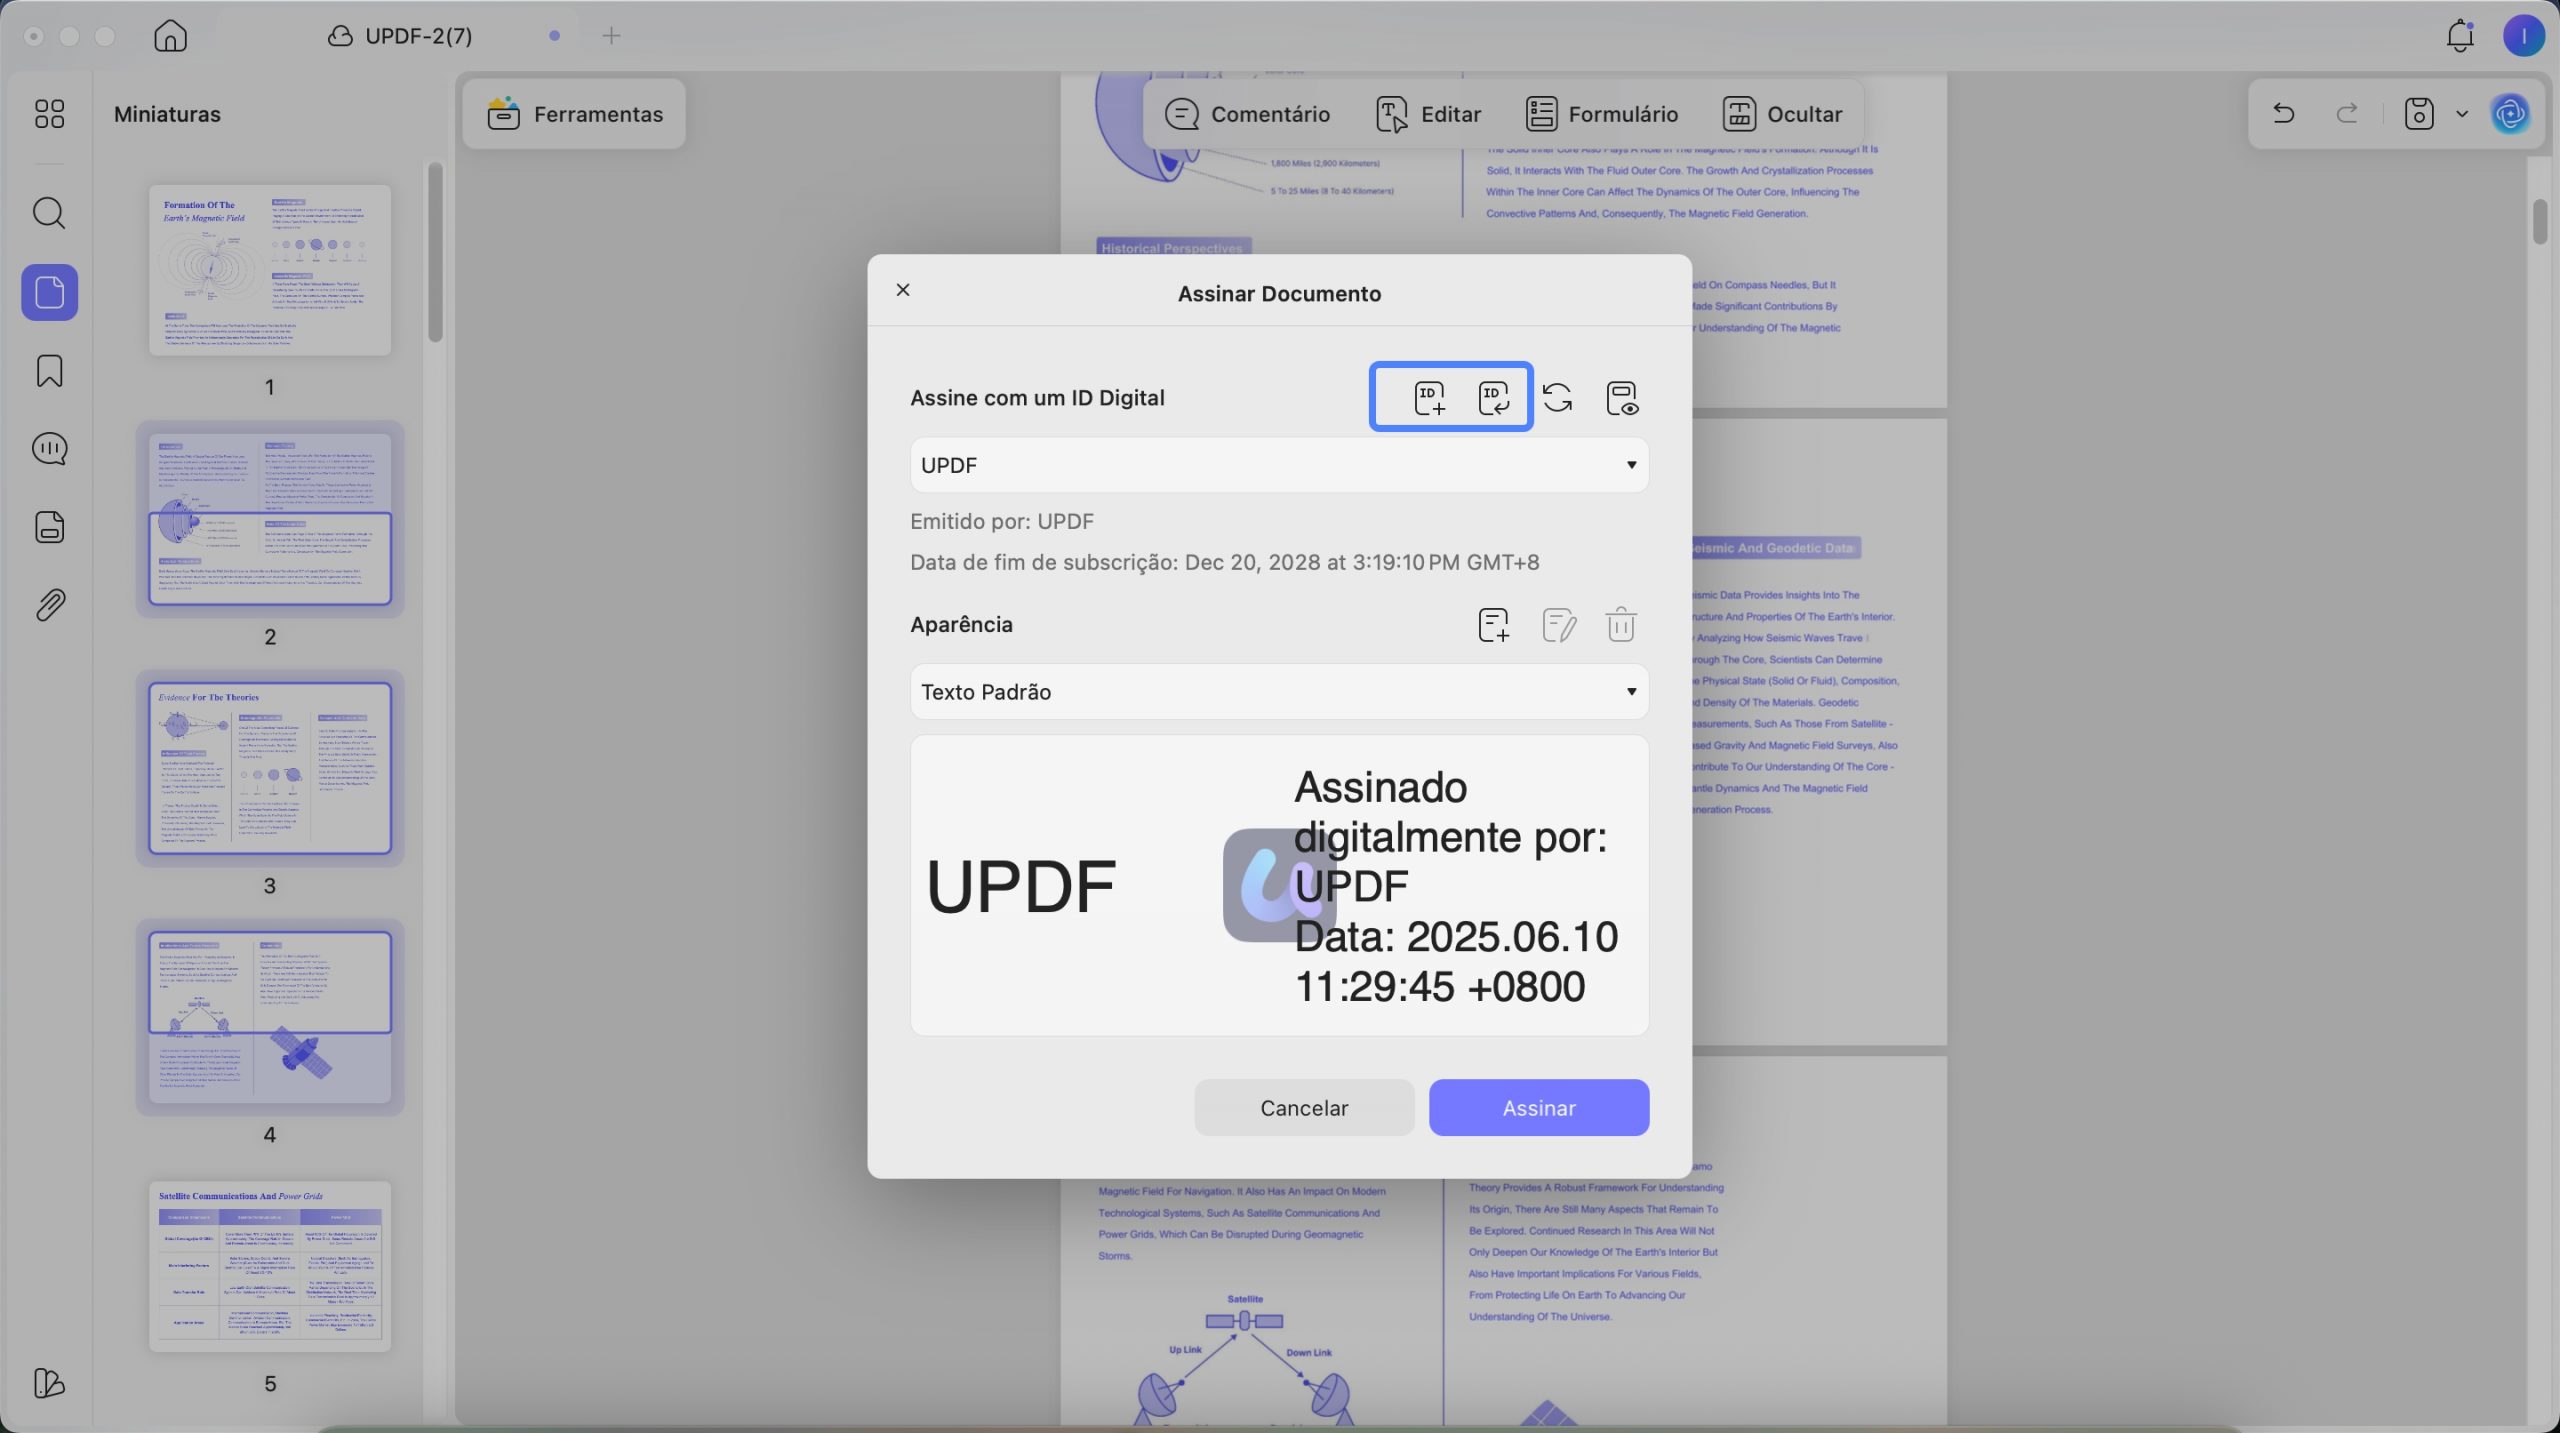
Task: Click the Assinar button
Action: (x=1539, y=1108)
